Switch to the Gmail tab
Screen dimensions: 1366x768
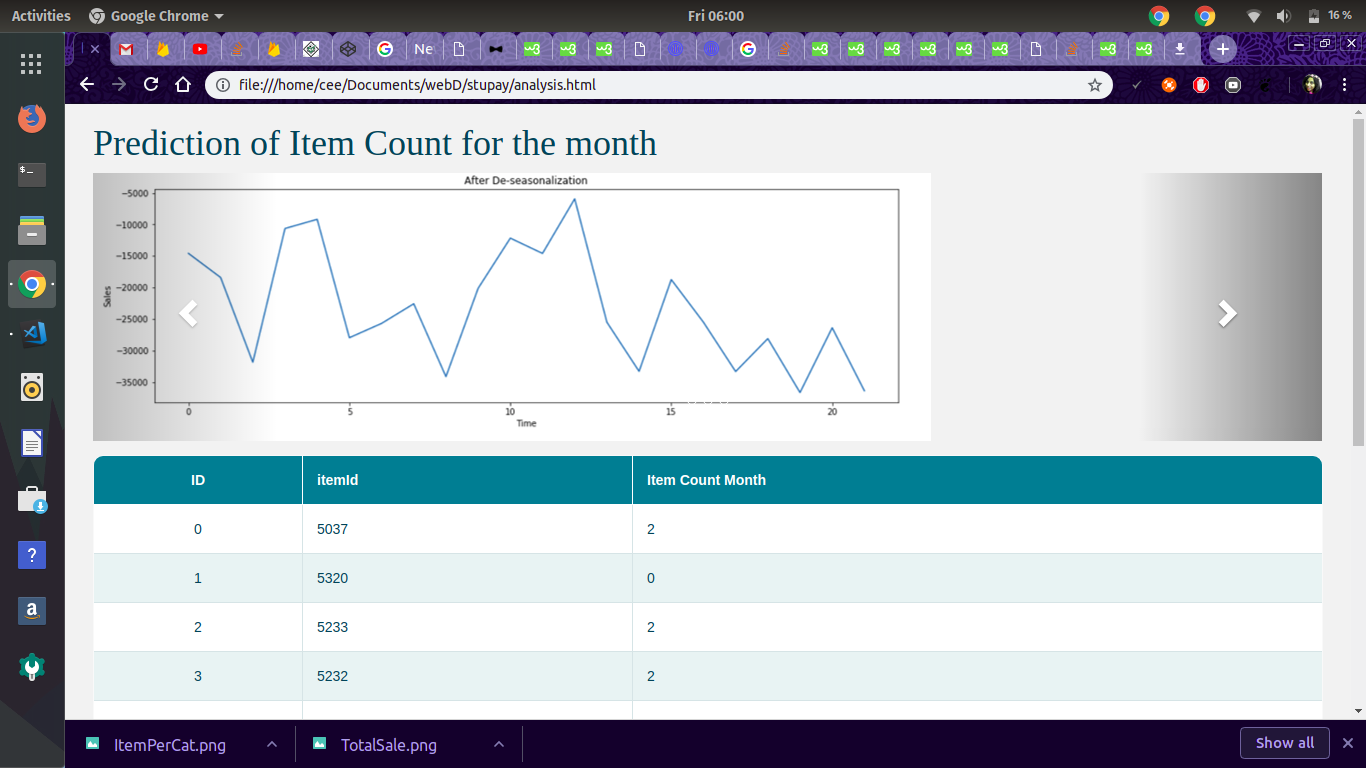coord(126,49)
